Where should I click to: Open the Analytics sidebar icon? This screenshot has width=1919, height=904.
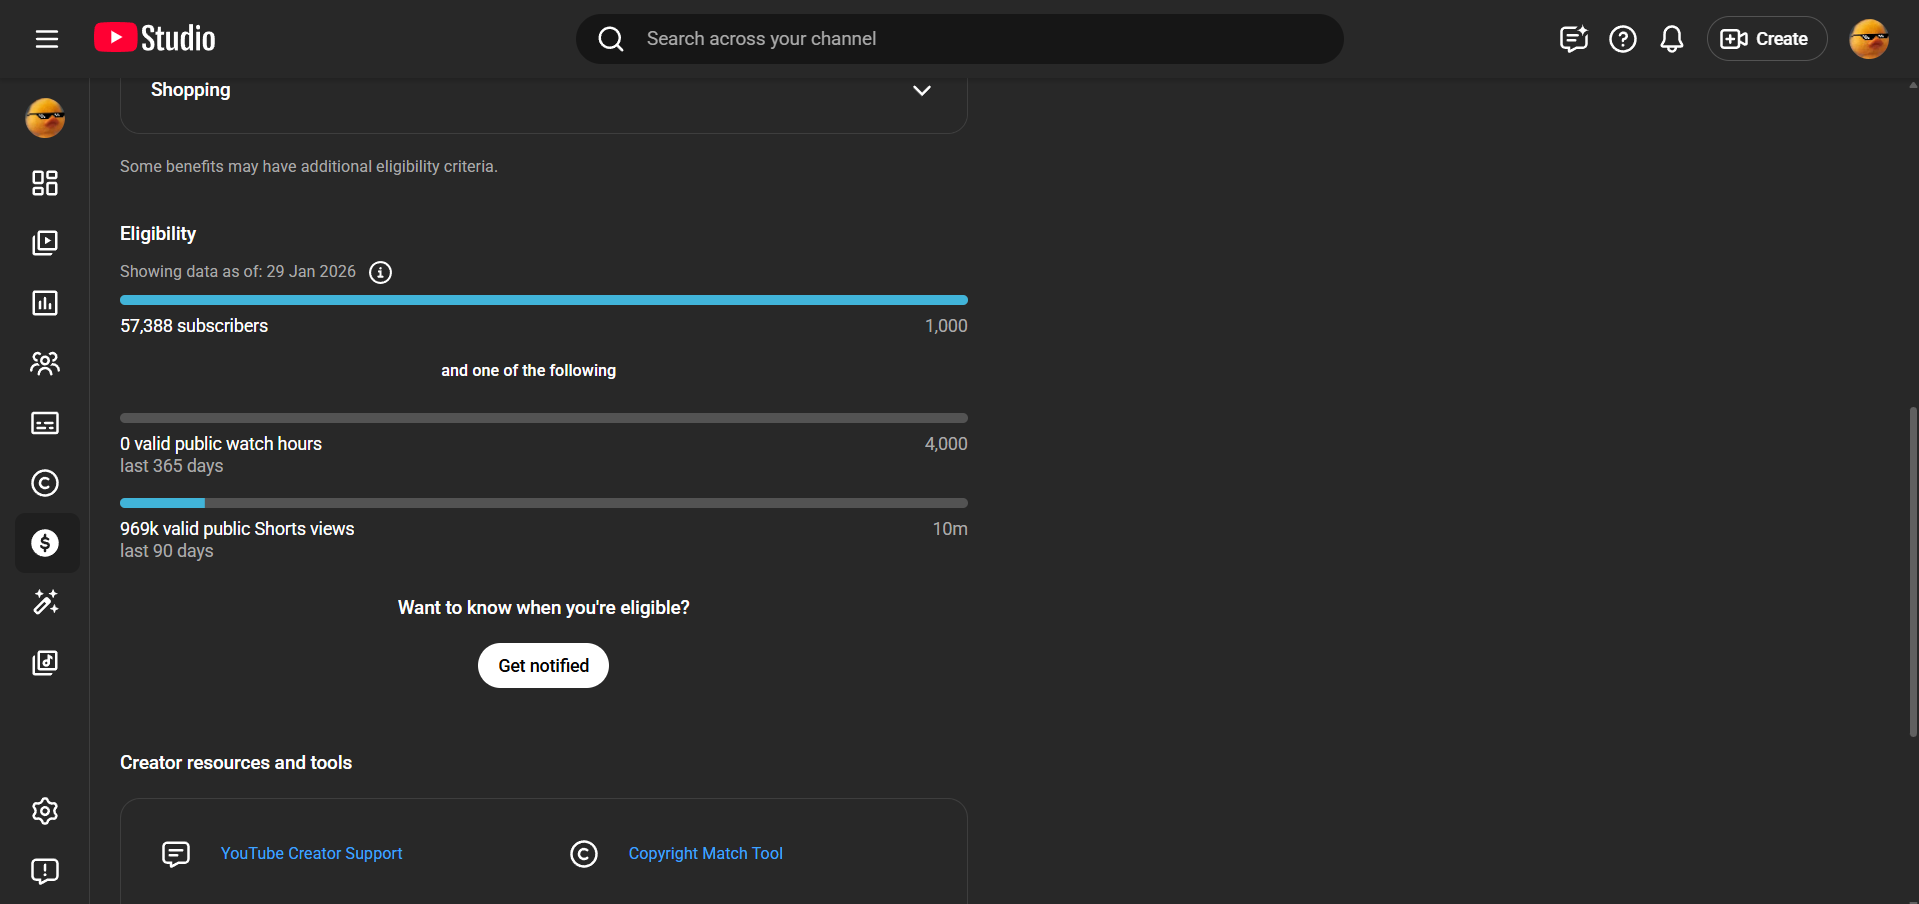click(x=45, y=303)
